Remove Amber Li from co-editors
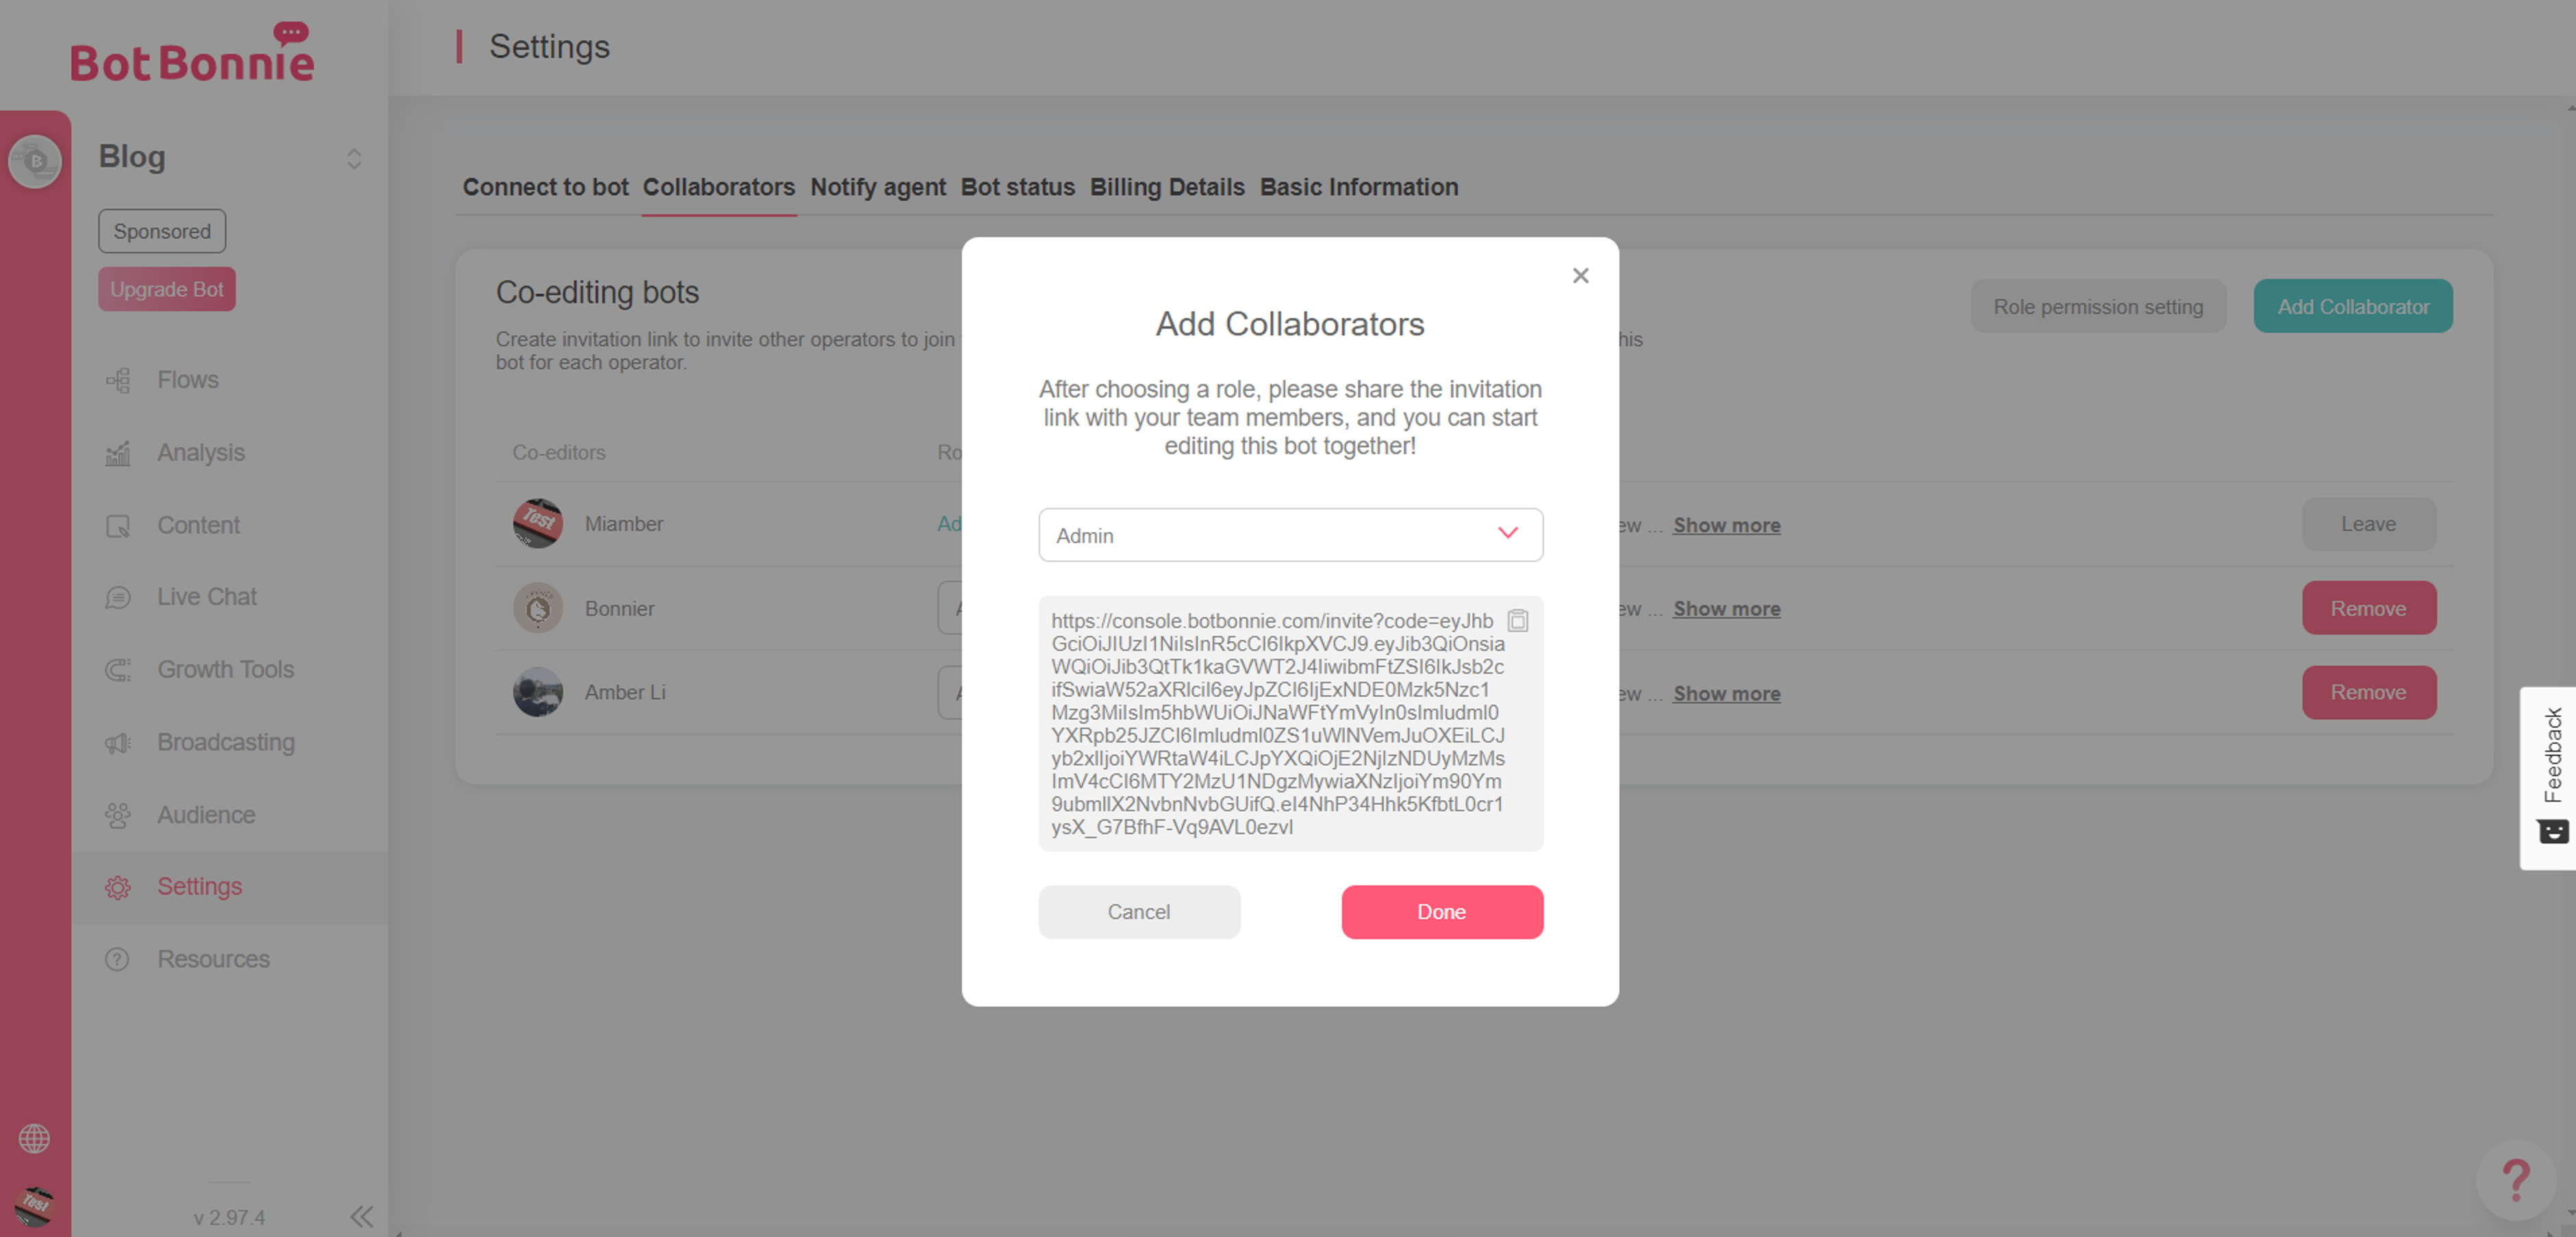This screenshot has height=1237, width=2576. (x=2368, y=692)
